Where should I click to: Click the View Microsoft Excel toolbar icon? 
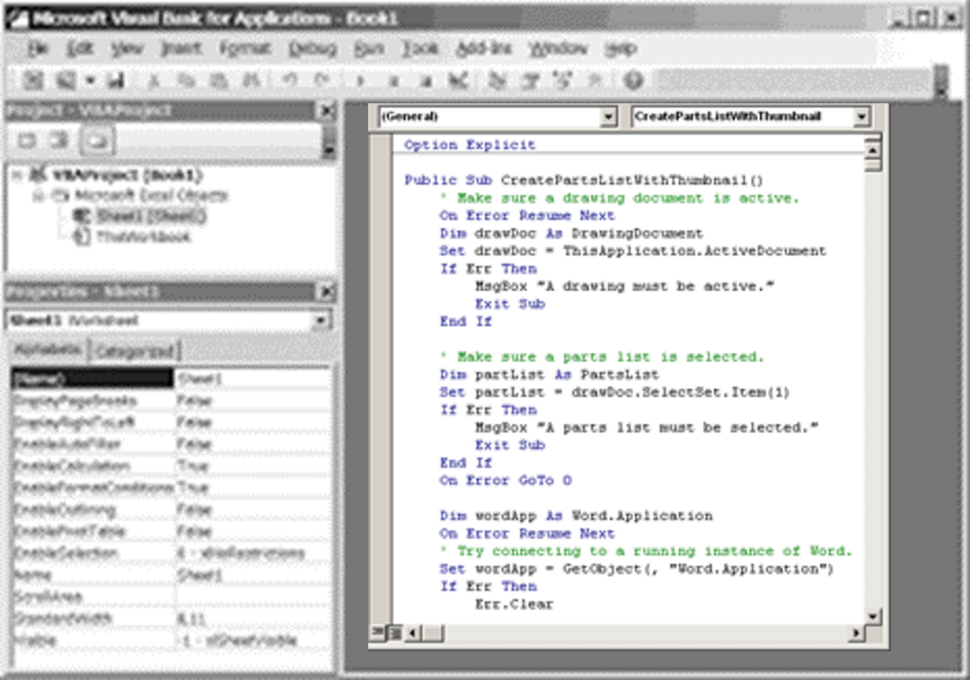point(33,80)
